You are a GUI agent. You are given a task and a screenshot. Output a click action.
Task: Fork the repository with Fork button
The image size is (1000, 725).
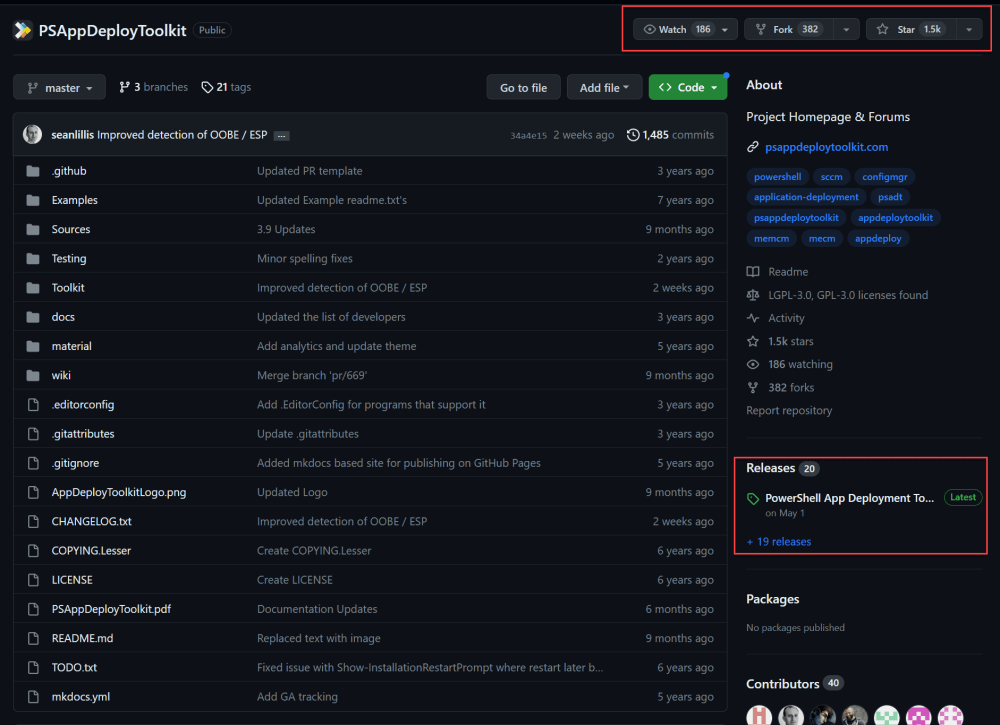tap(789, 29)
